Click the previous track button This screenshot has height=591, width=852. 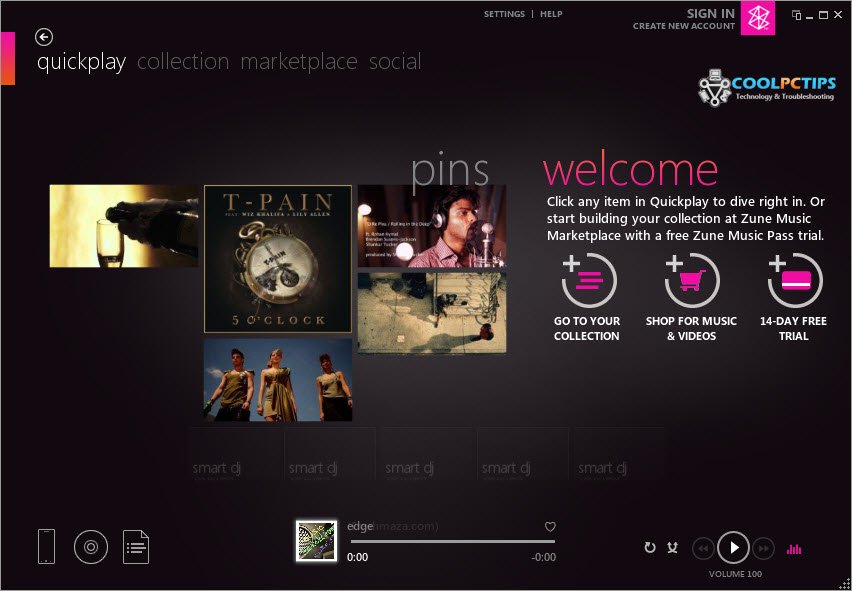point(703,549)
